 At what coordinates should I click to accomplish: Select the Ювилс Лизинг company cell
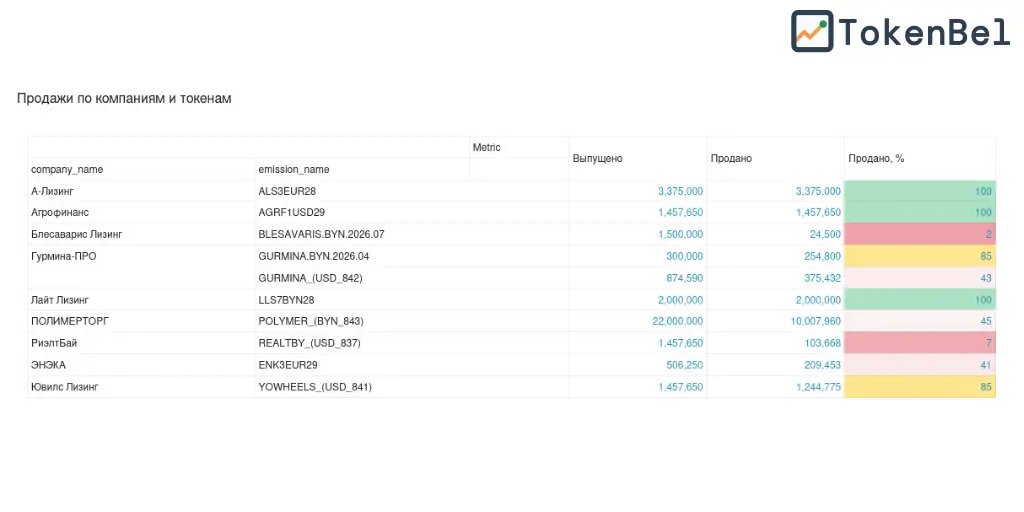(65, 387)
